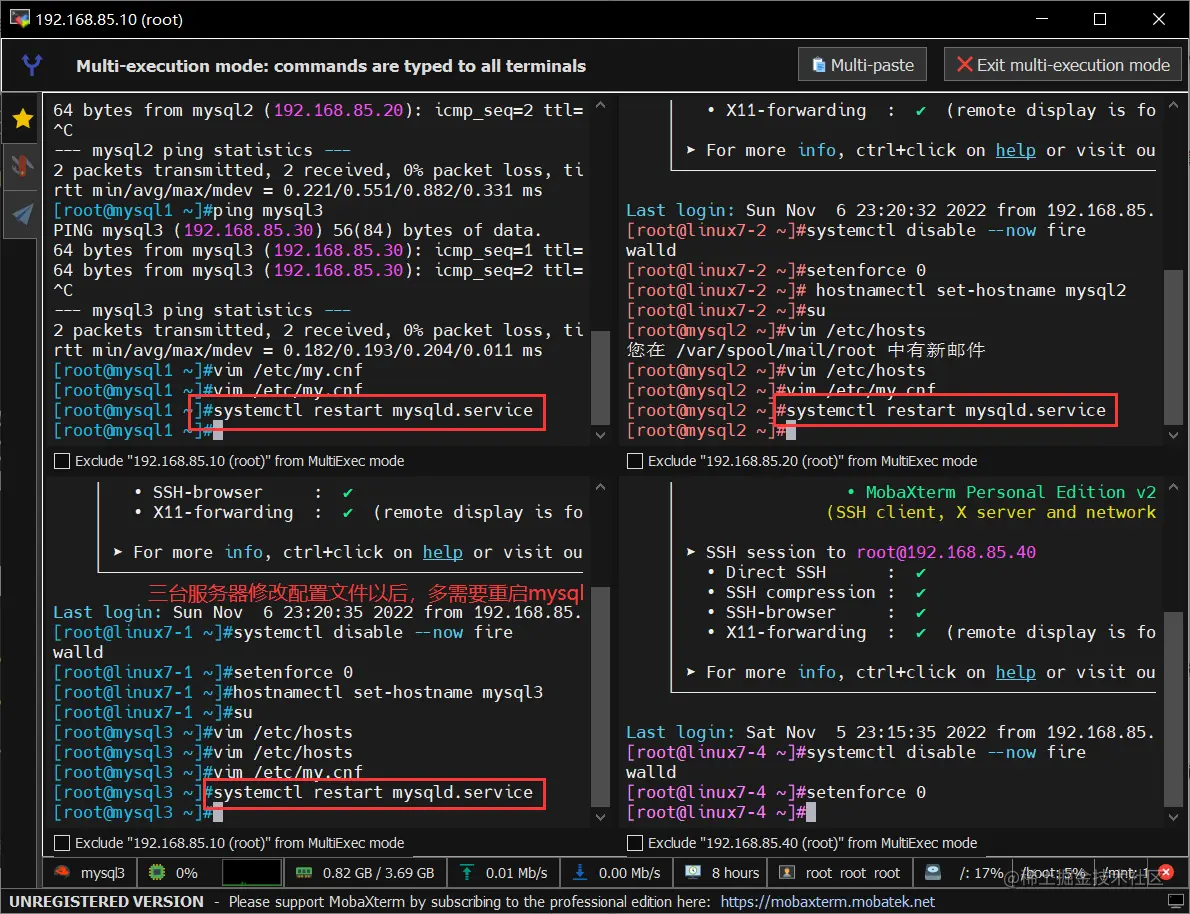This screenshot has width=1190, height=914.
Task: Click the "0%" CPU value in status bar
Action: point(187,873)
